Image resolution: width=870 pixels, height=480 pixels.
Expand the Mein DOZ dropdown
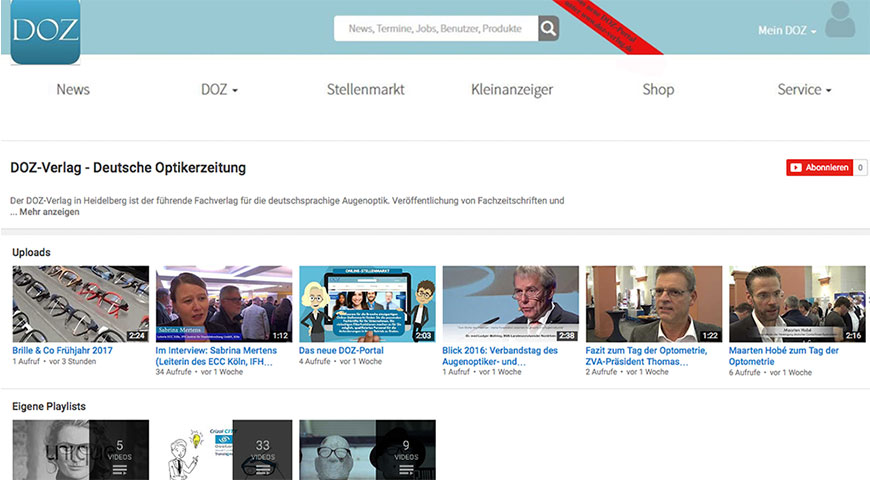(x=787, y=31)
